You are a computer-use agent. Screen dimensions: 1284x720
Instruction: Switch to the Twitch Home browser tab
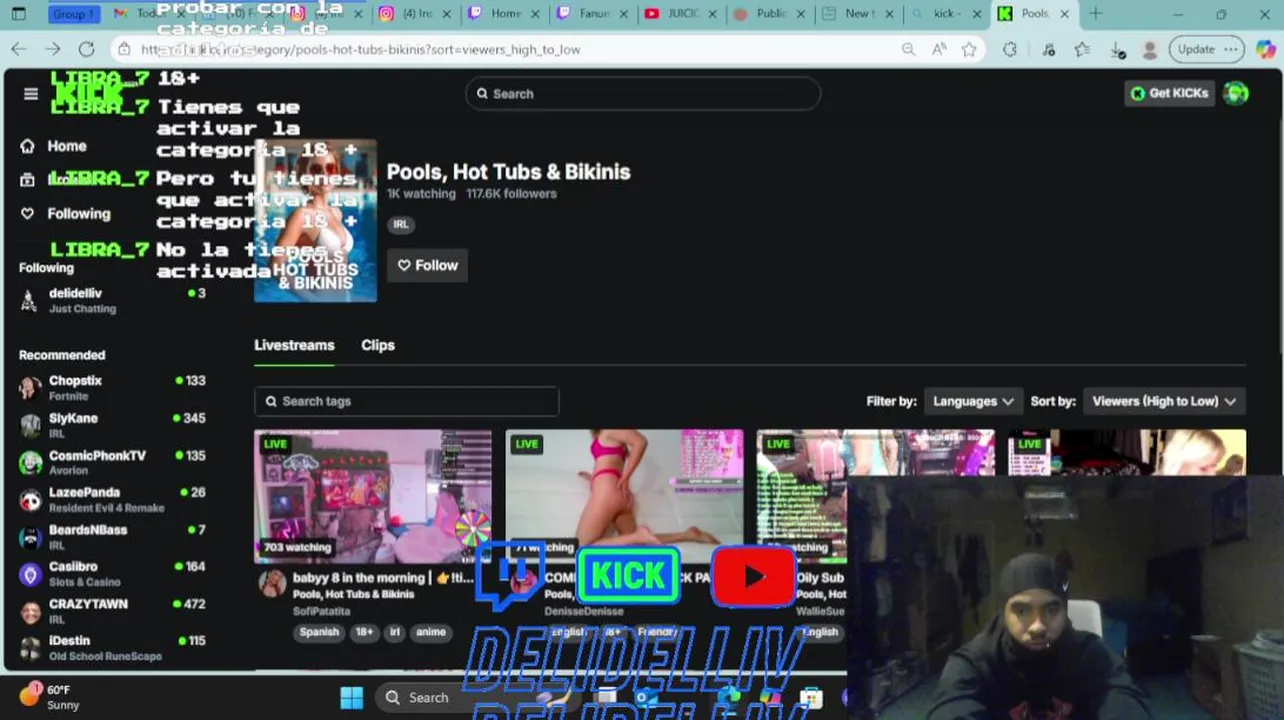pyautogui.click(x=505, y=14)
